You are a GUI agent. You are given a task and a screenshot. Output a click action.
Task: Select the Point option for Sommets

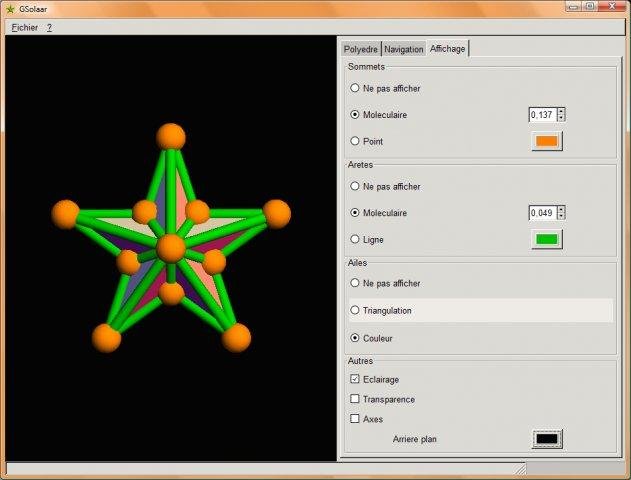(355, 142)
